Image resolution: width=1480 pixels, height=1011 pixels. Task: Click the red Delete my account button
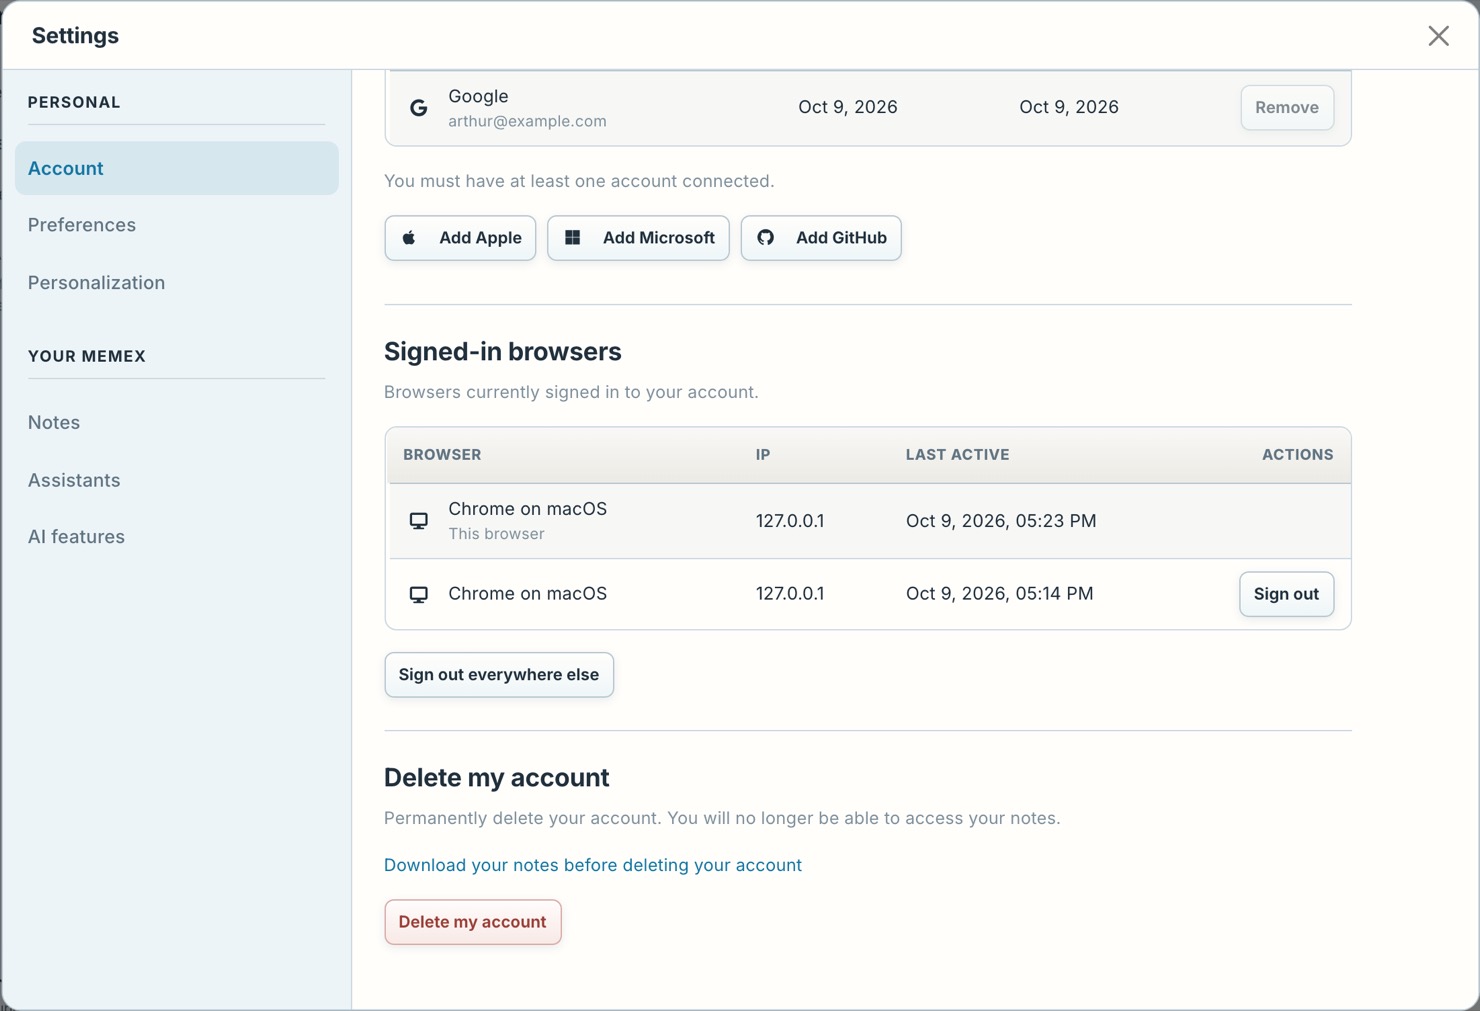click(x=473, y=922)
